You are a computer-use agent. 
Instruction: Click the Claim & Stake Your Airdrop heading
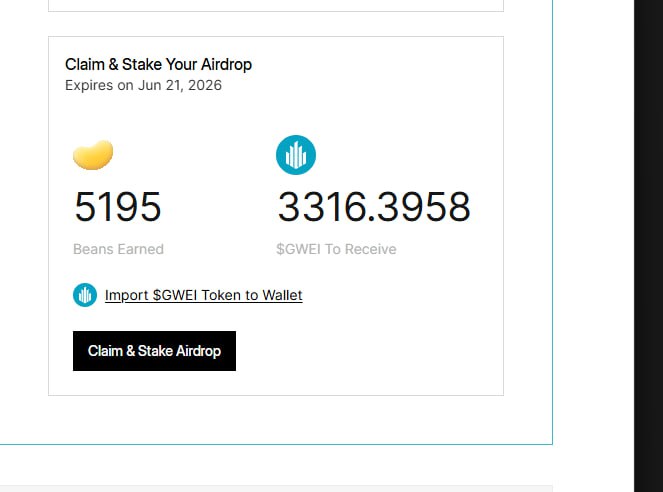(x=158, y=64)
